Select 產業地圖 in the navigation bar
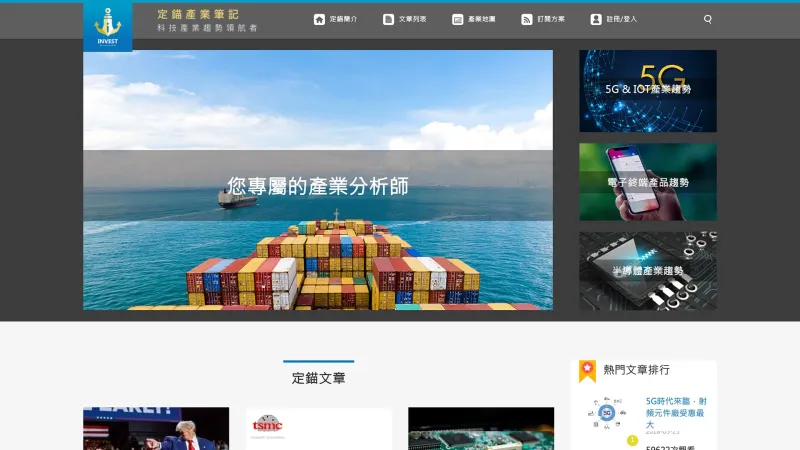This screenshot has height=450, width=800. point(481,19)
